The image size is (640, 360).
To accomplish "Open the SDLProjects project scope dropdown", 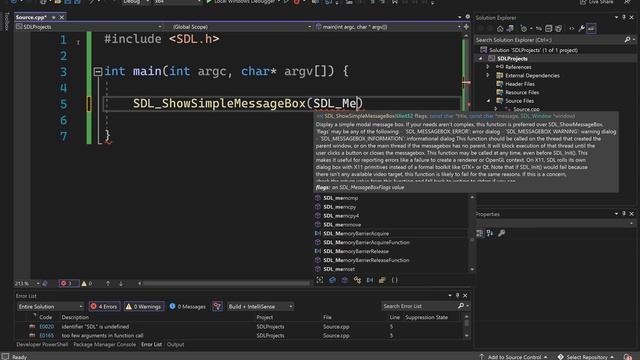I will pos(89,27).
